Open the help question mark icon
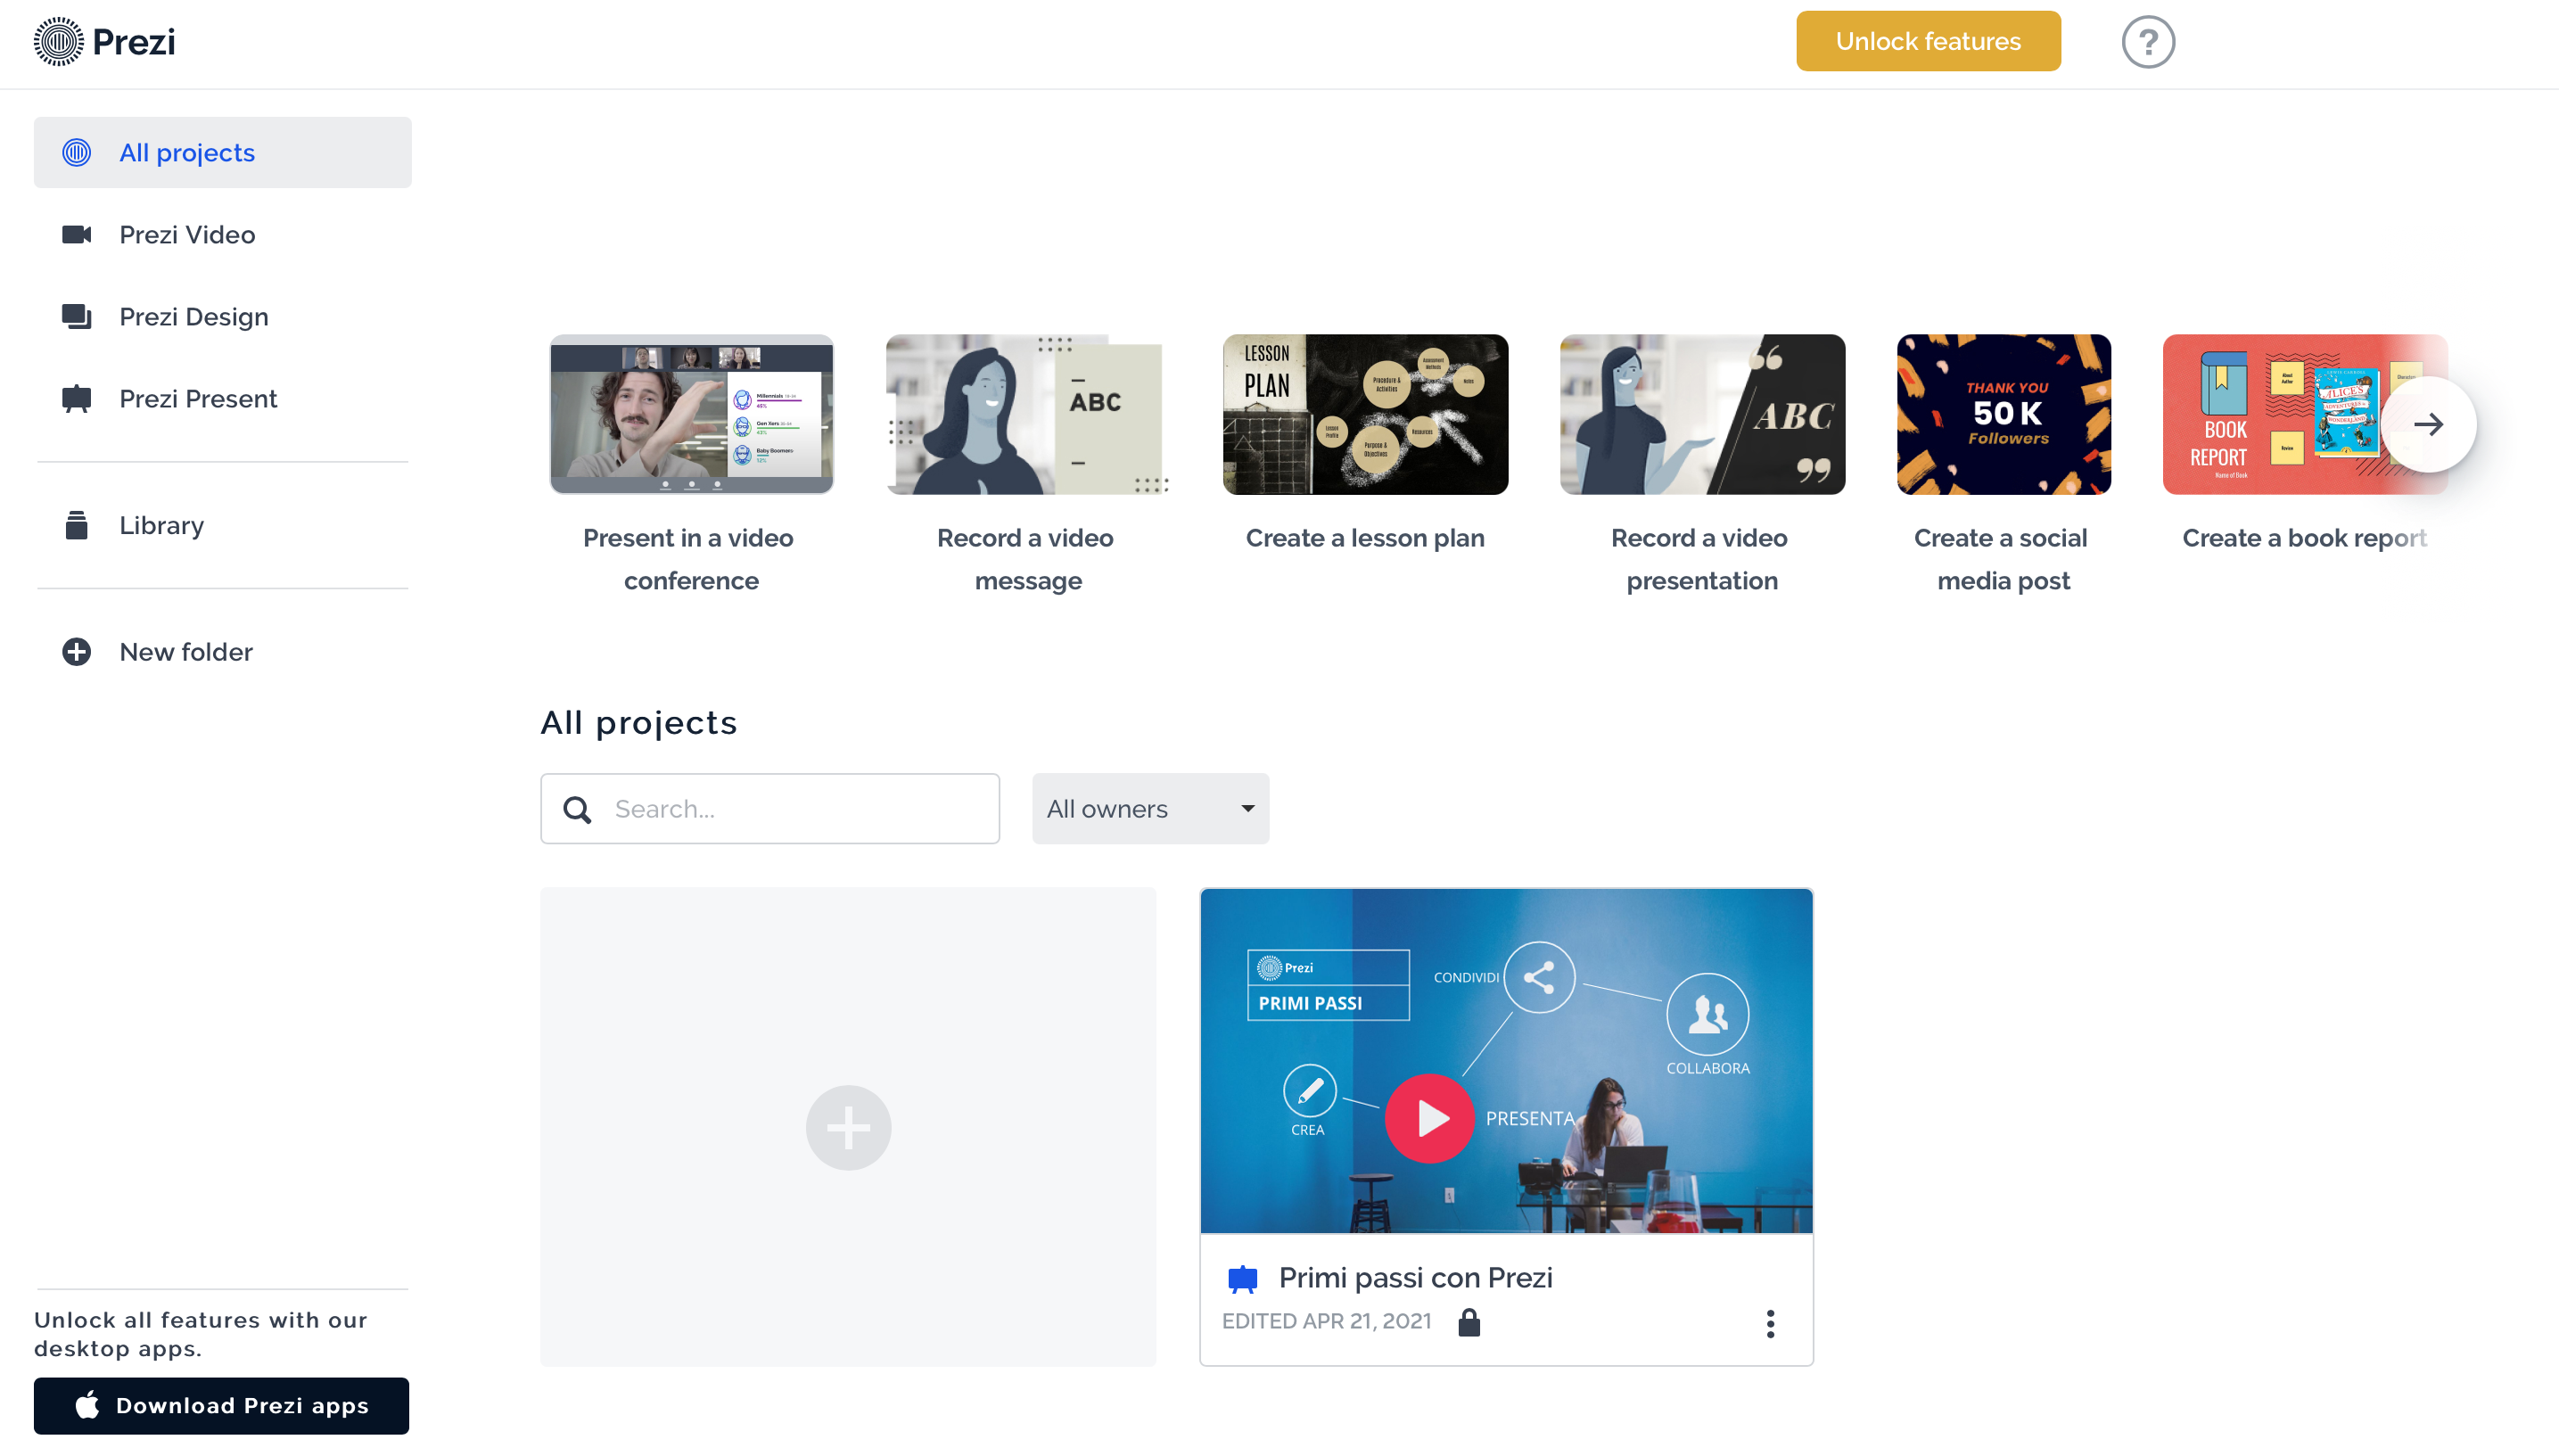 (2147, 42)
